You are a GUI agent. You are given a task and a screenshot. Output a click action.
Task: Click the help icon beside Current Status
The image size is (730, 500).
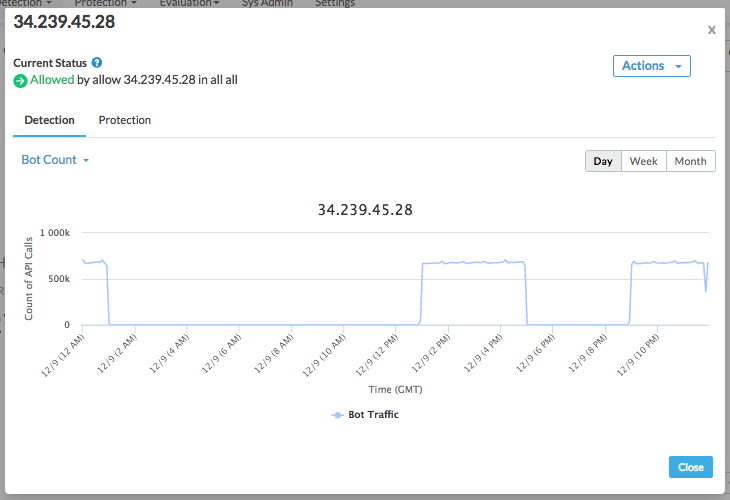click(97, 62)
